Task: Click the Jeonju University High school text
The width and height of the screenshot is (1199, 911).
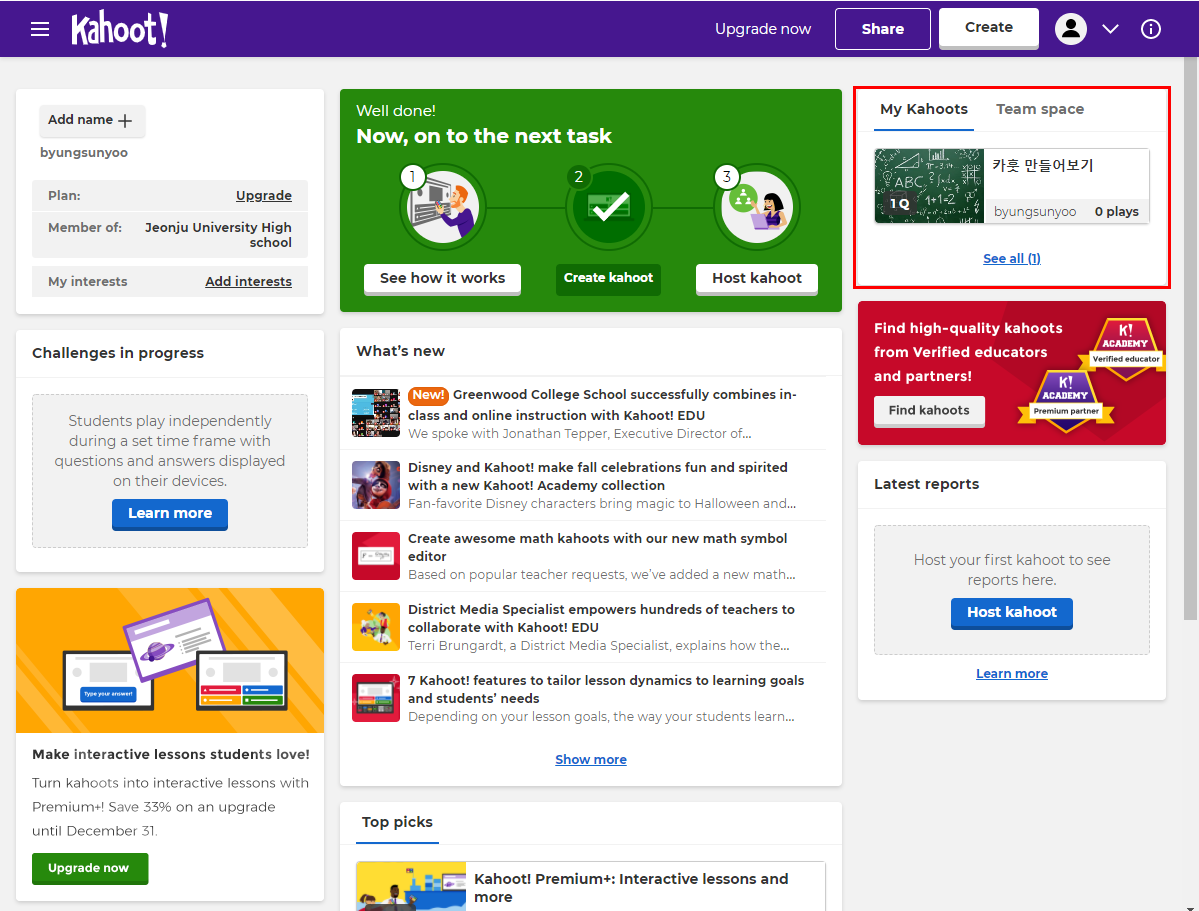Action: coord(219,235)
